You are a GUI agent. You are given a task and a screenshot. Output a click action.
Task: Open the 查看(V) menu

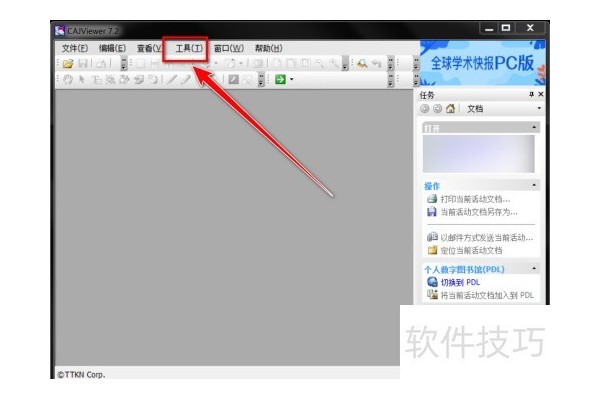(x=149, y=48)
